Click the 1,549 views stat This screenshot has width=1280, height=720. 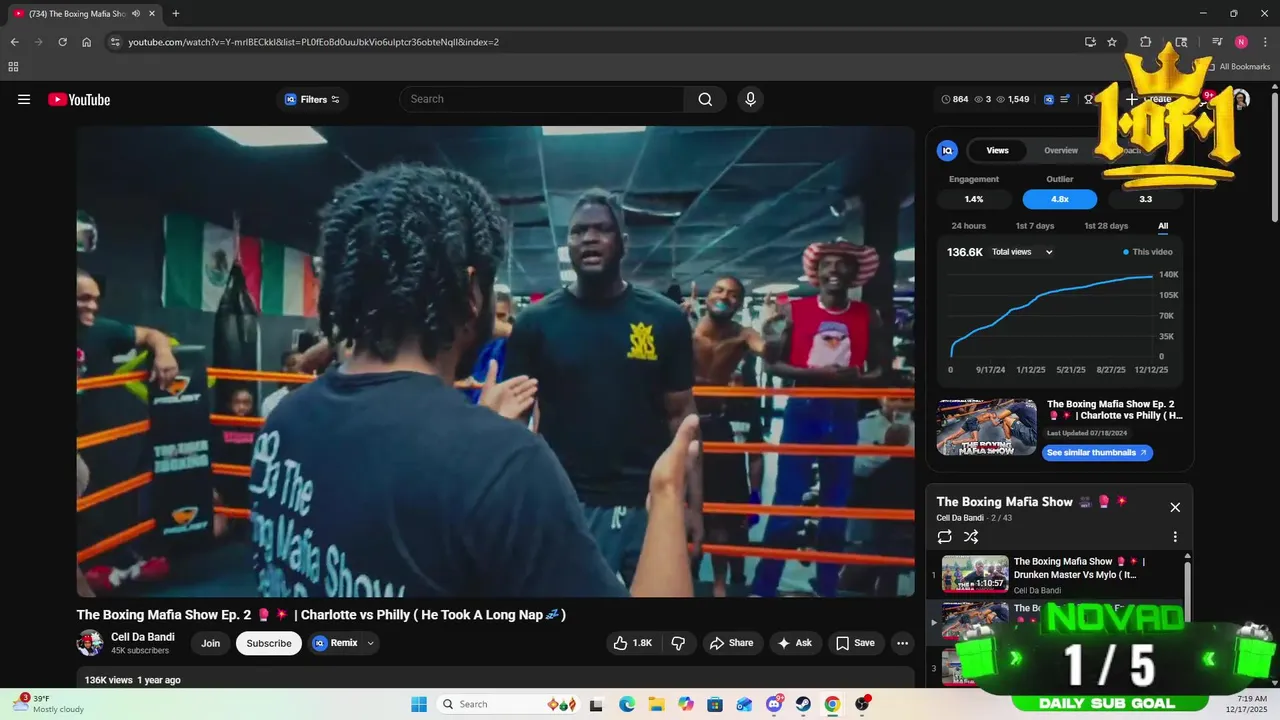coord(1013,99)
